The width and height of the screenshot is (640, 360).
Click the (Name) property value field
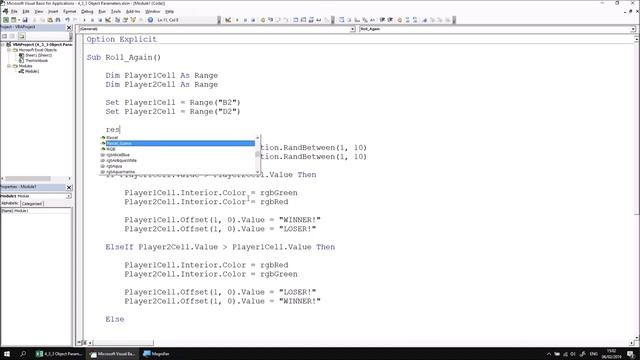click(x=42, y=211)
